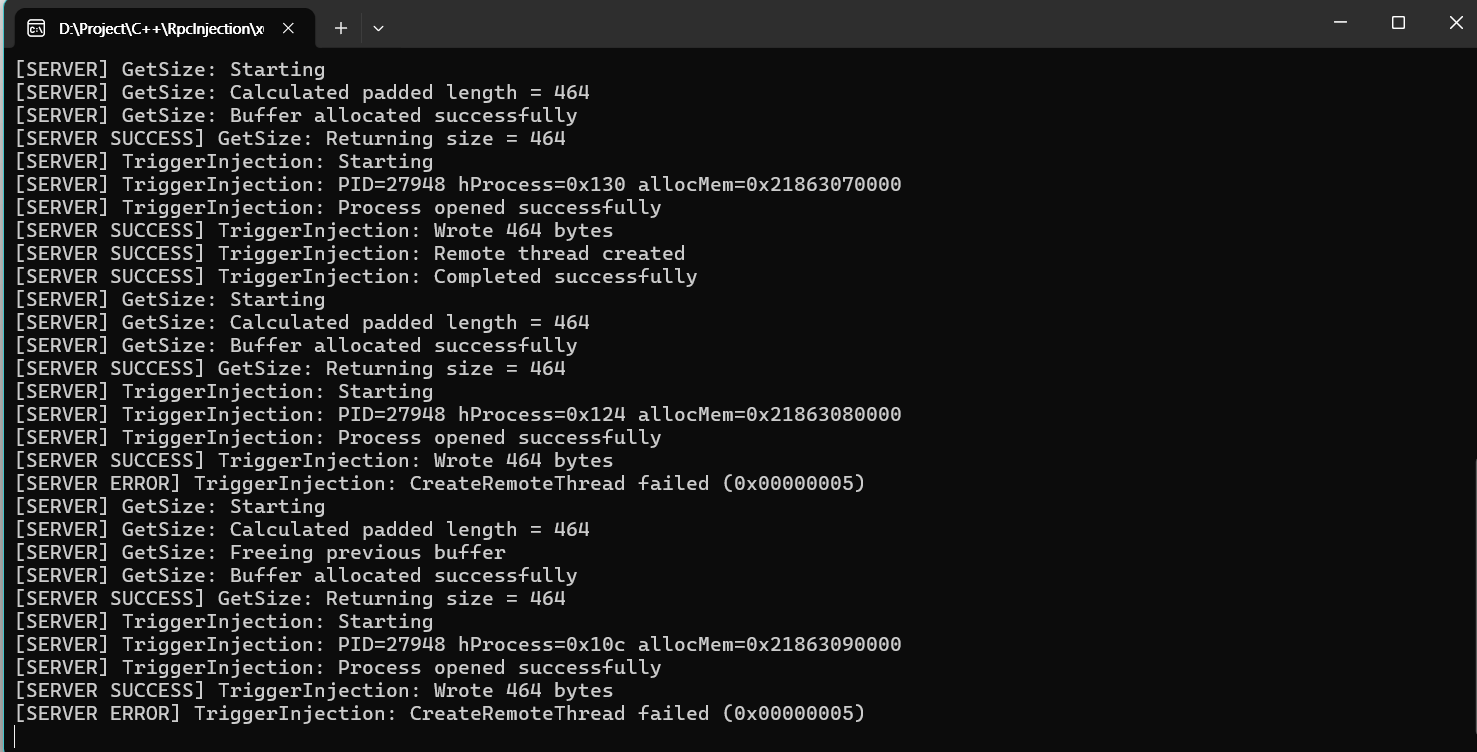Expand the new tab profiles dropdown chevron
This screenshot has height=752, width=1477.
pyautogui.click(x=378, y=28)
